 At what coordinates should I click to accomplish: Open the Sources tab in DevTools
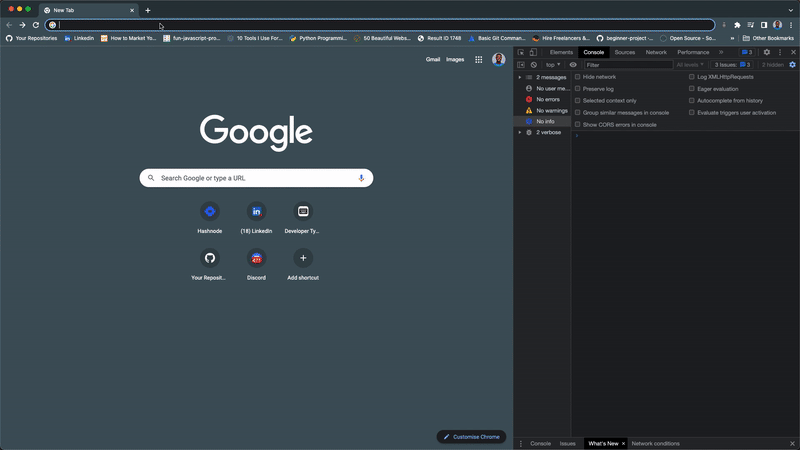click(x=624, y=52)
